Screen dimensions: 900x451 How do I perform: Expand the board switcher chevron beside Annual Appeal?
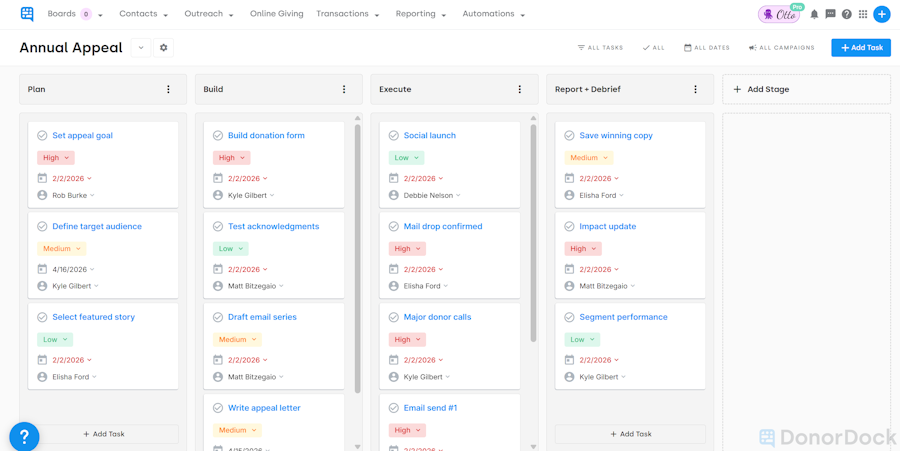point(141,48)
